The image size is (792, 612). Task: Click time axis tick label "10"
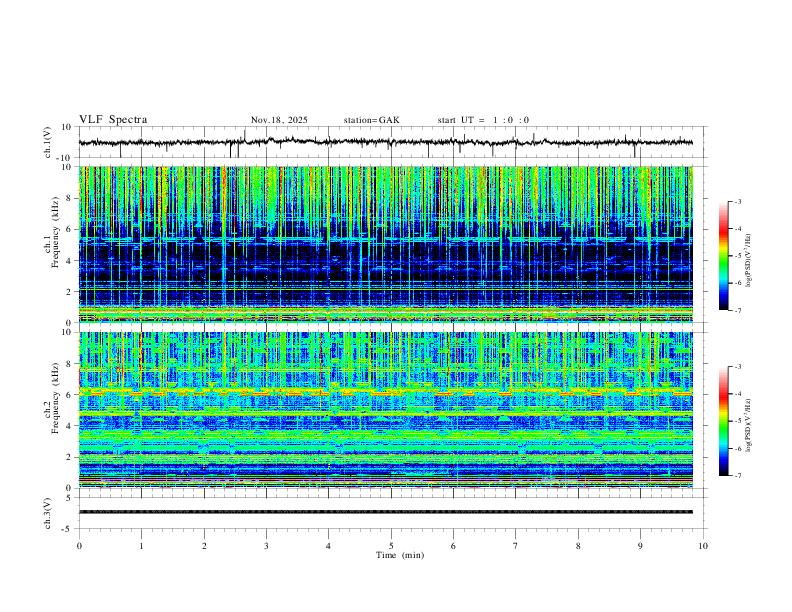703,546
